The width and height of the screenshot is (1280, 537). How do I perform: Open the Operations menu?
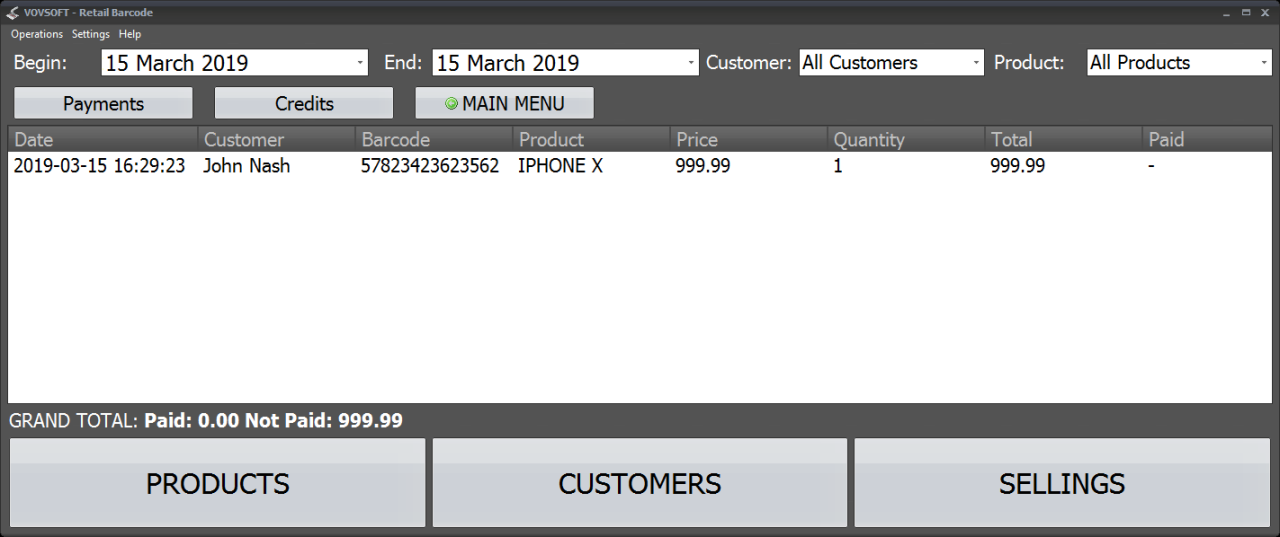(x=37, y=34)
